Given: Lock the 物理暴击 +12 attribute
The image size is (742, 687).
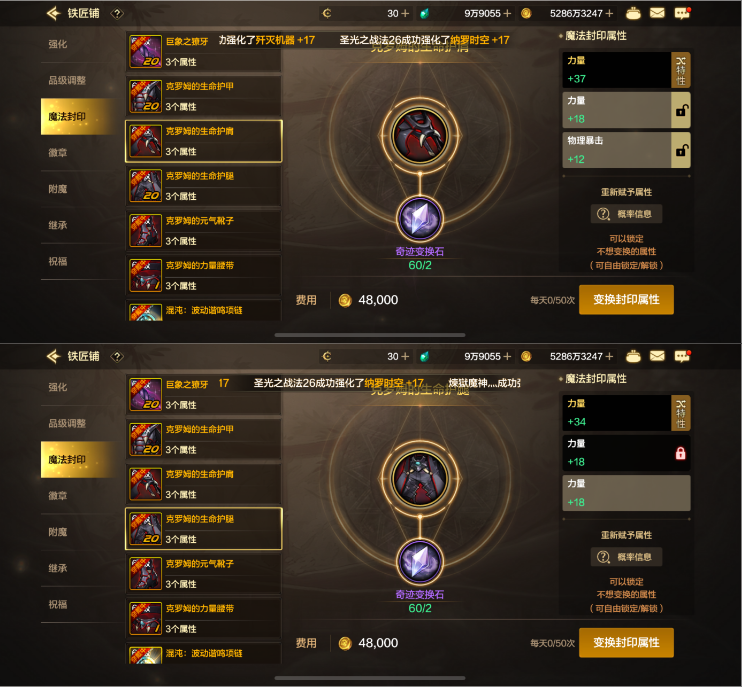Looking at the screenshot, I should click(681, 150).
